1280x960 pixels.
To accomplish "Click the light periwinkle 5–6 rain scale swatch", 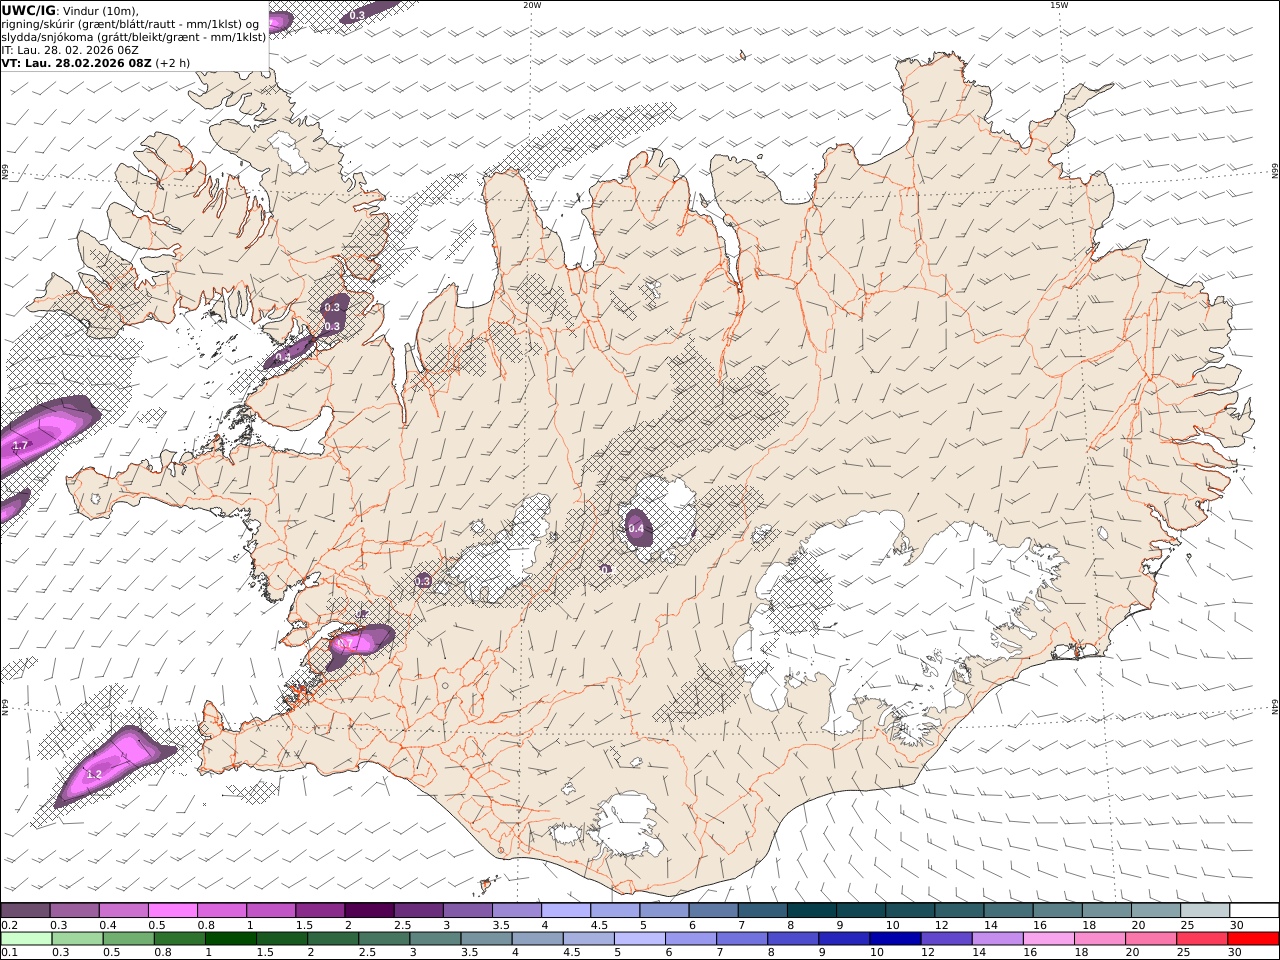I will pos(639,939).
